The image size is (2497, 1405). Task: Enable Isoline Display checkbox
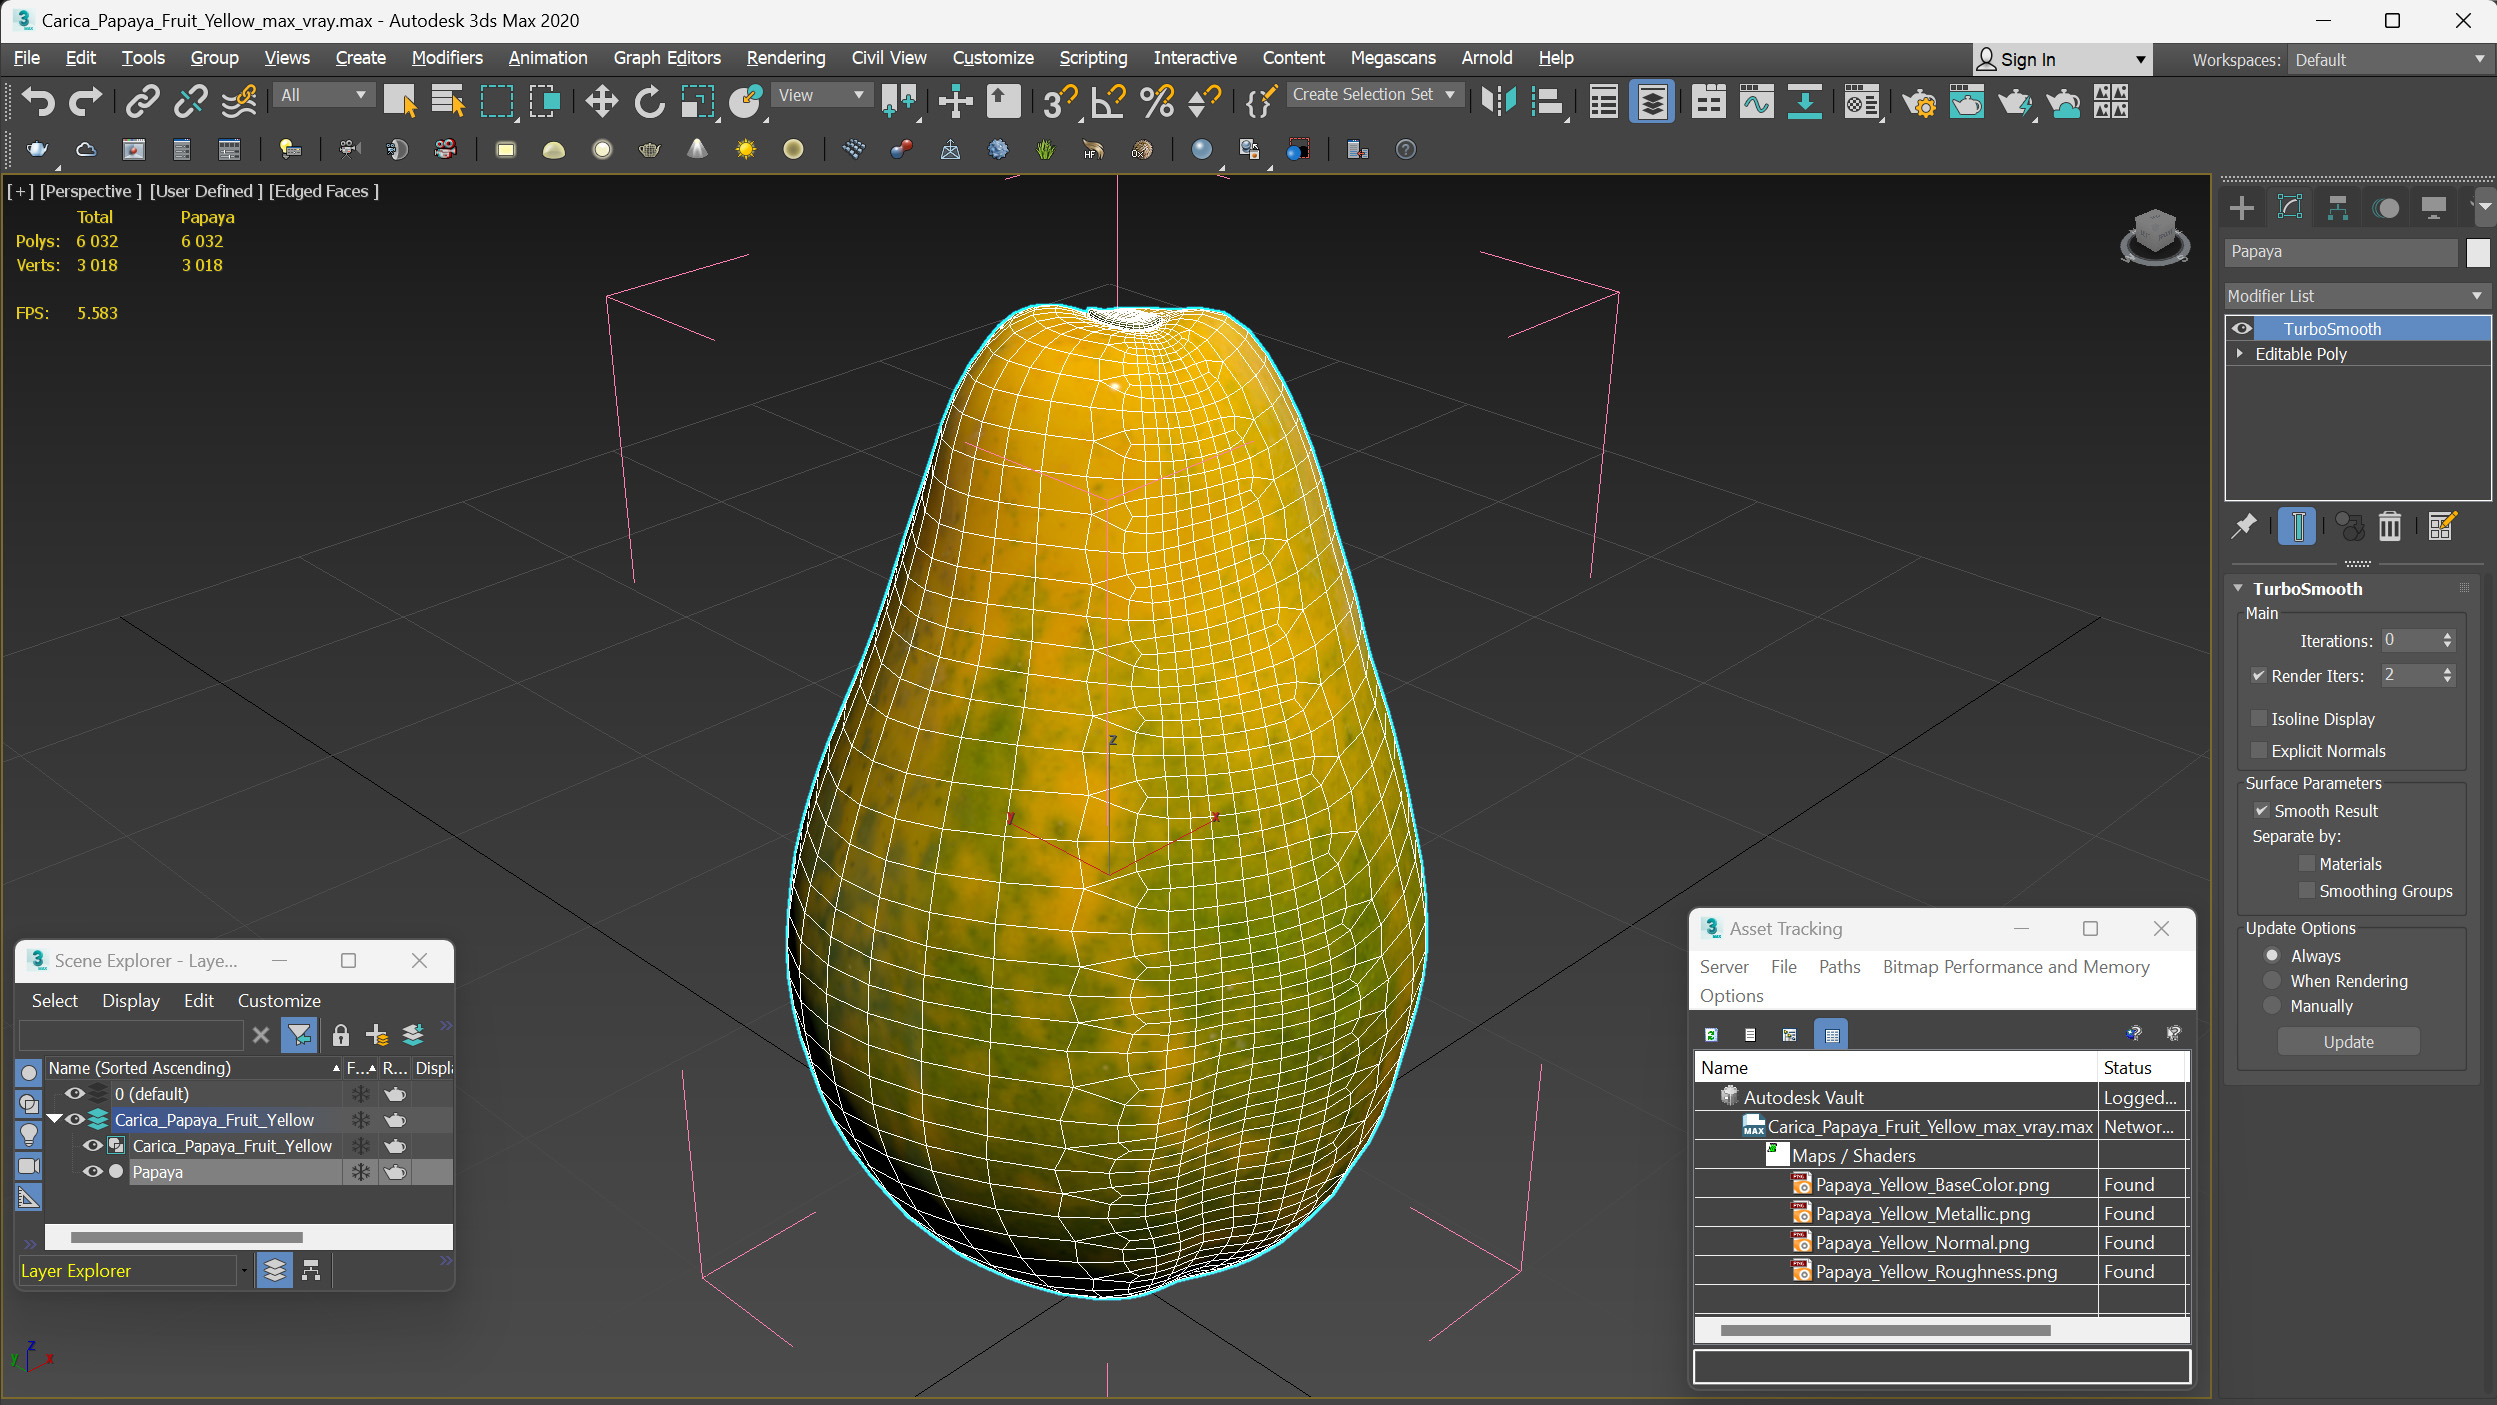(2258, 719)
